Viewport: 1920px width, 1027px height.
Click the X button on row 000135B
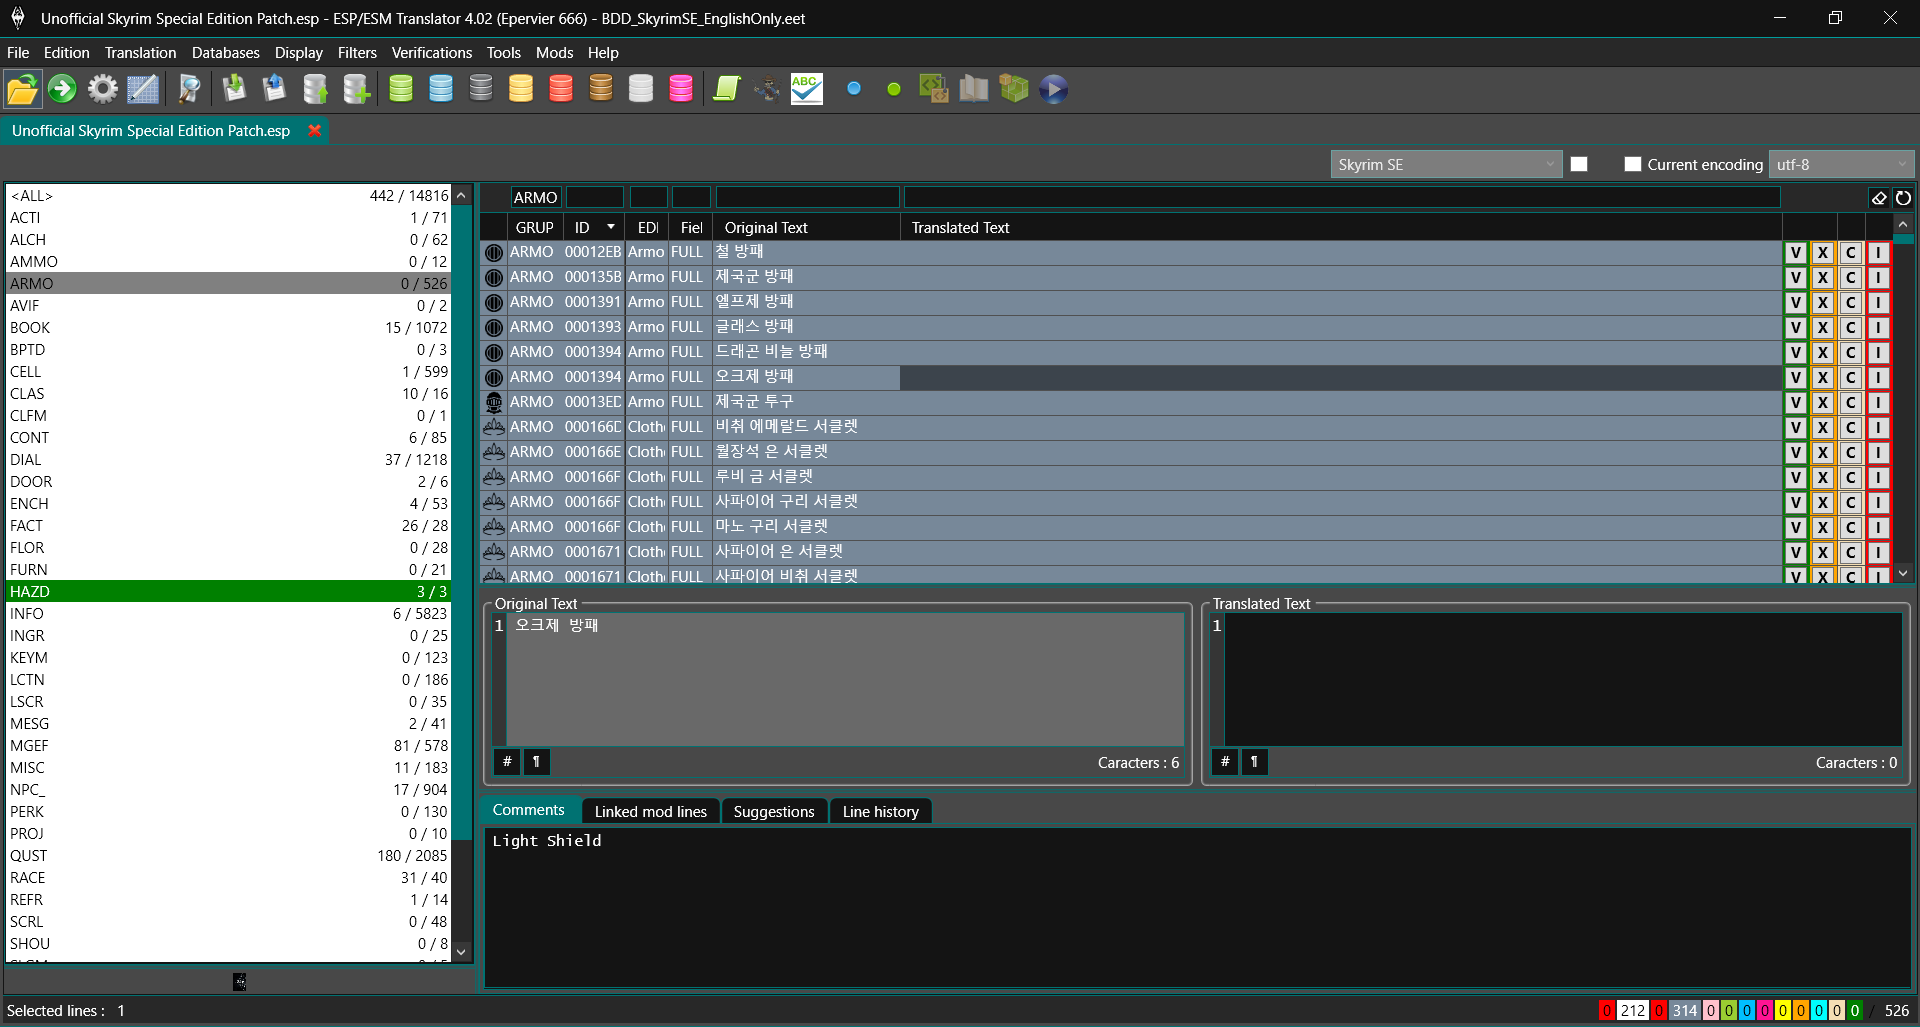tap(1823, 277)
